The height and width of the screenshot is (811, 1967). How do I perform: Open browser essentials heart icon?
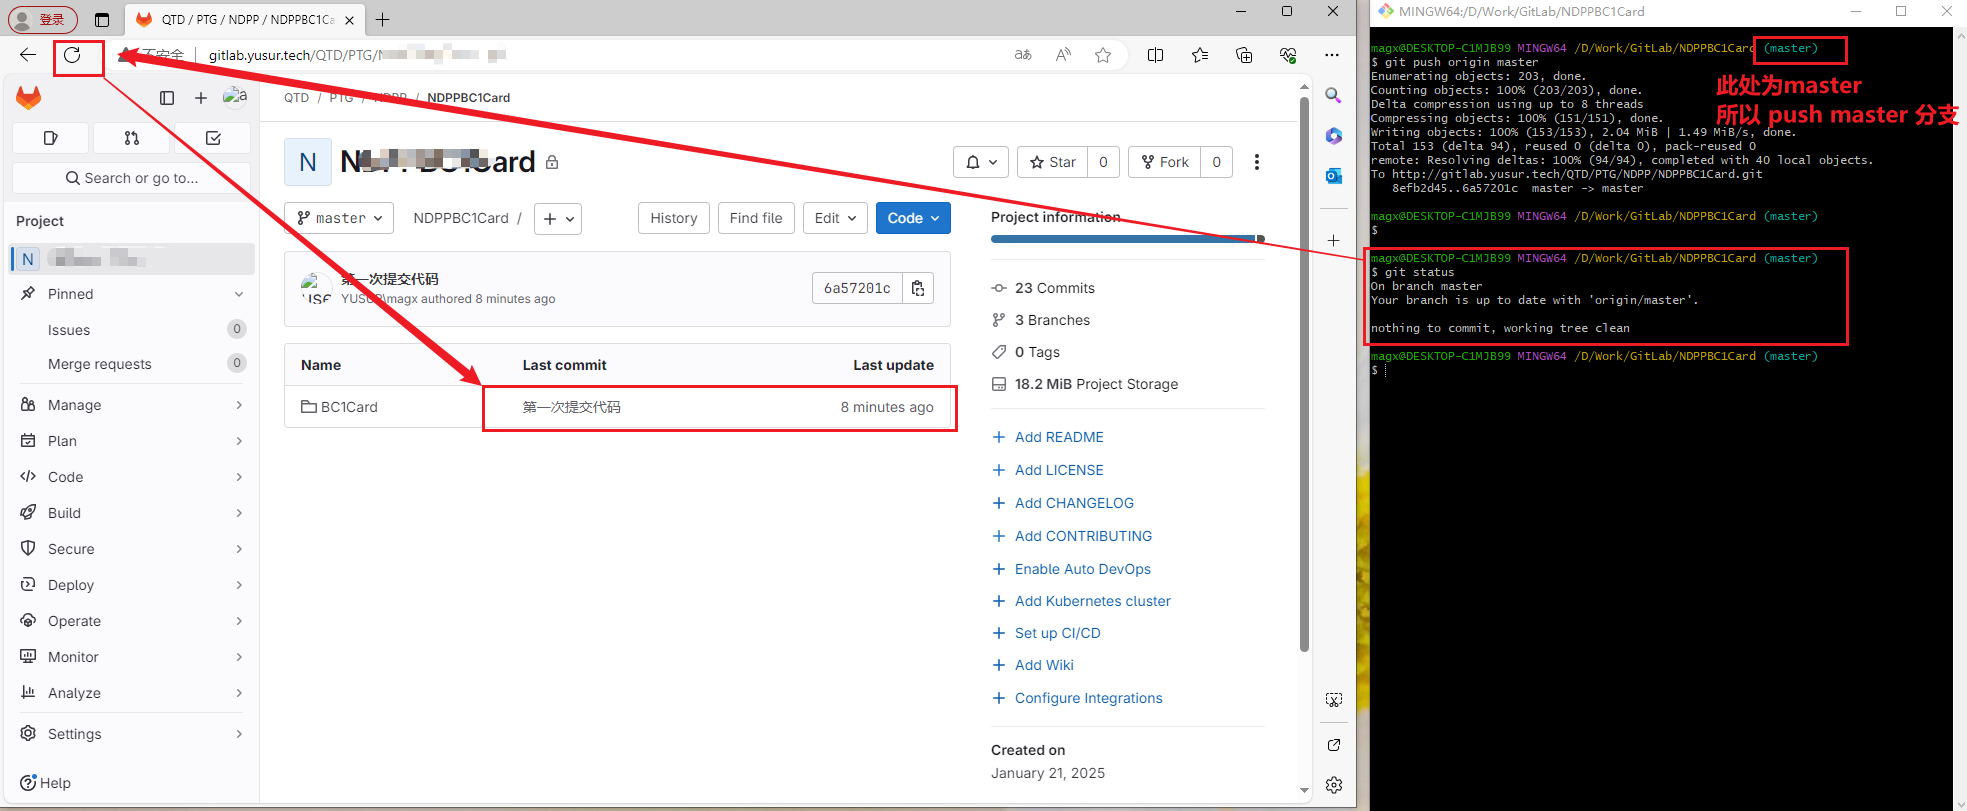click(x=1288, y=55)
